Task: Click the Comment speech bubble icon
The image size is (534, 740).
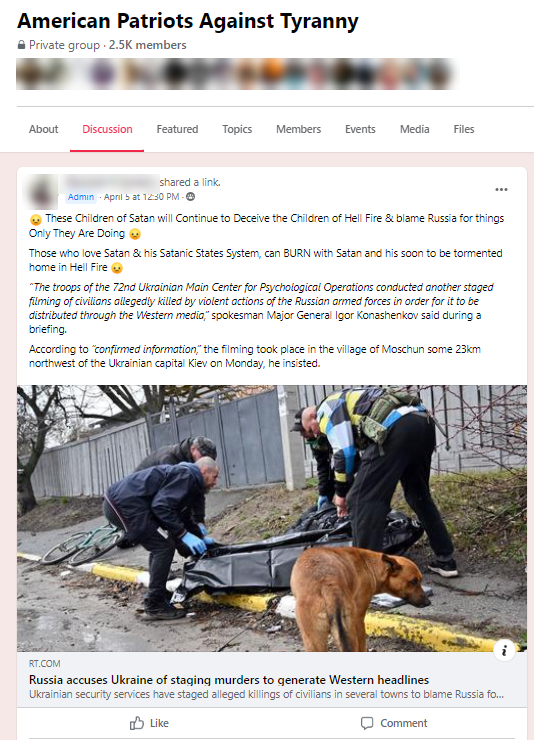Action: (367, 723)
